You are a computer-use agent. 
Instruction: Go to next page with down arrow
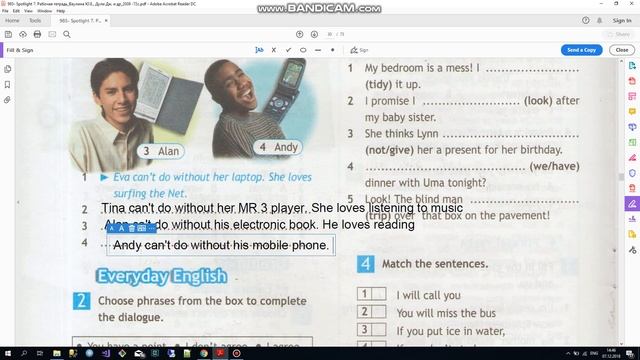click(314, 35)
